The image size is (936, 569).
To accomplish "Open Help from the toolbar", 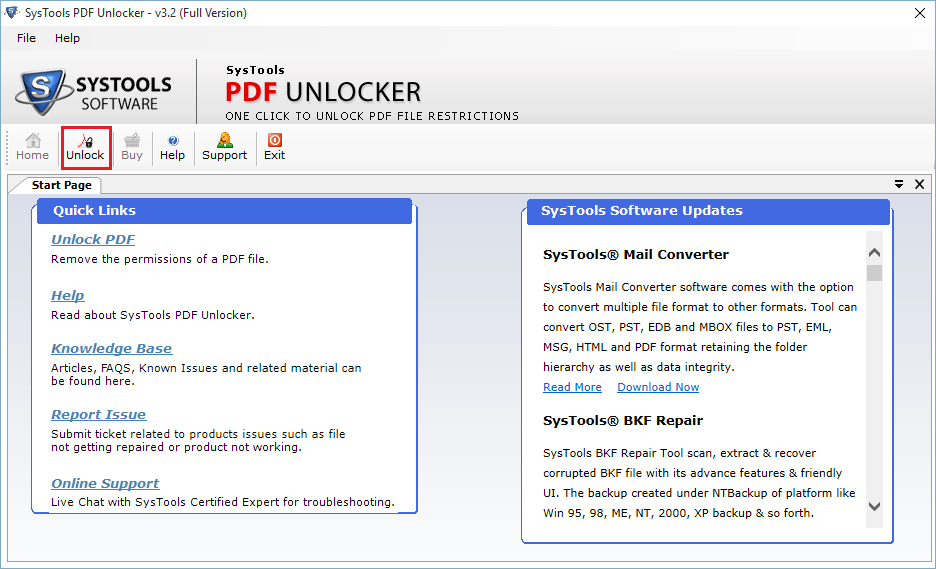I will tap(172, 147).
